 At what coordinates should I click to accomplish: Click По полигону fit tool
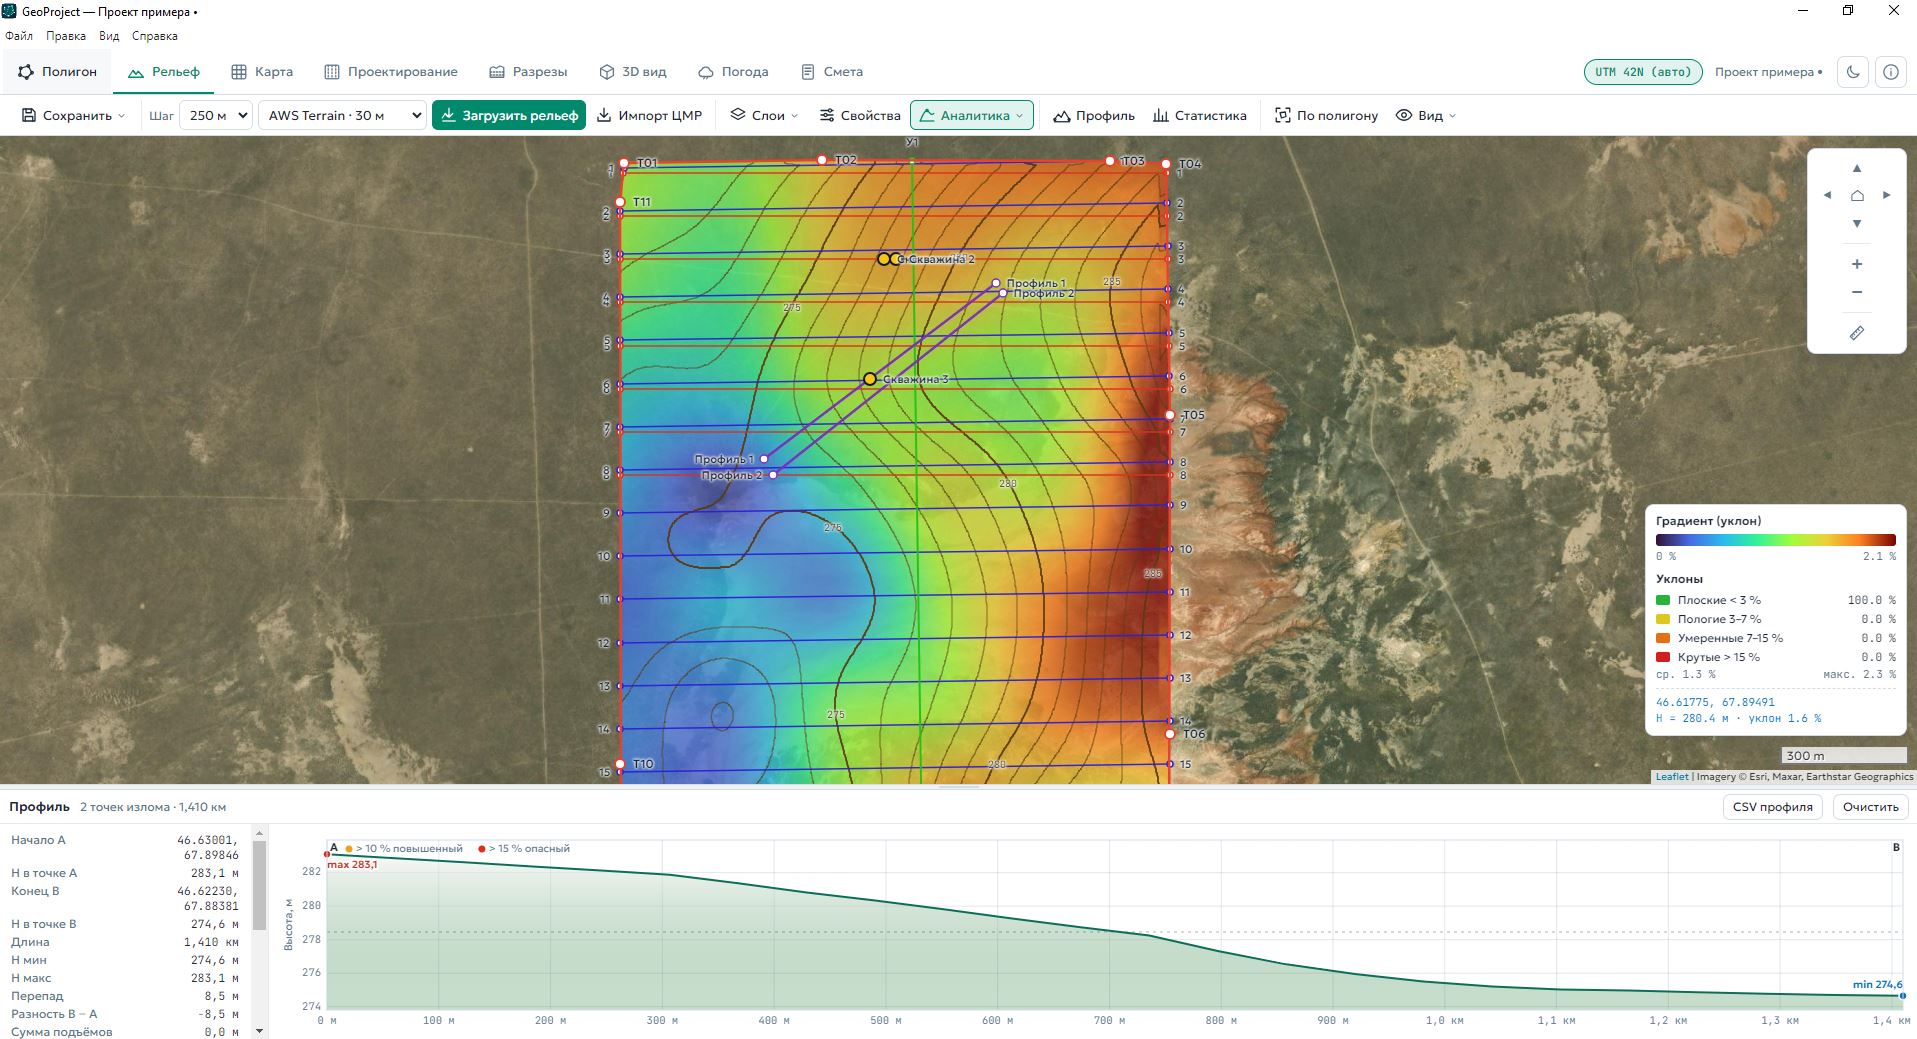tap(1326, 116)
